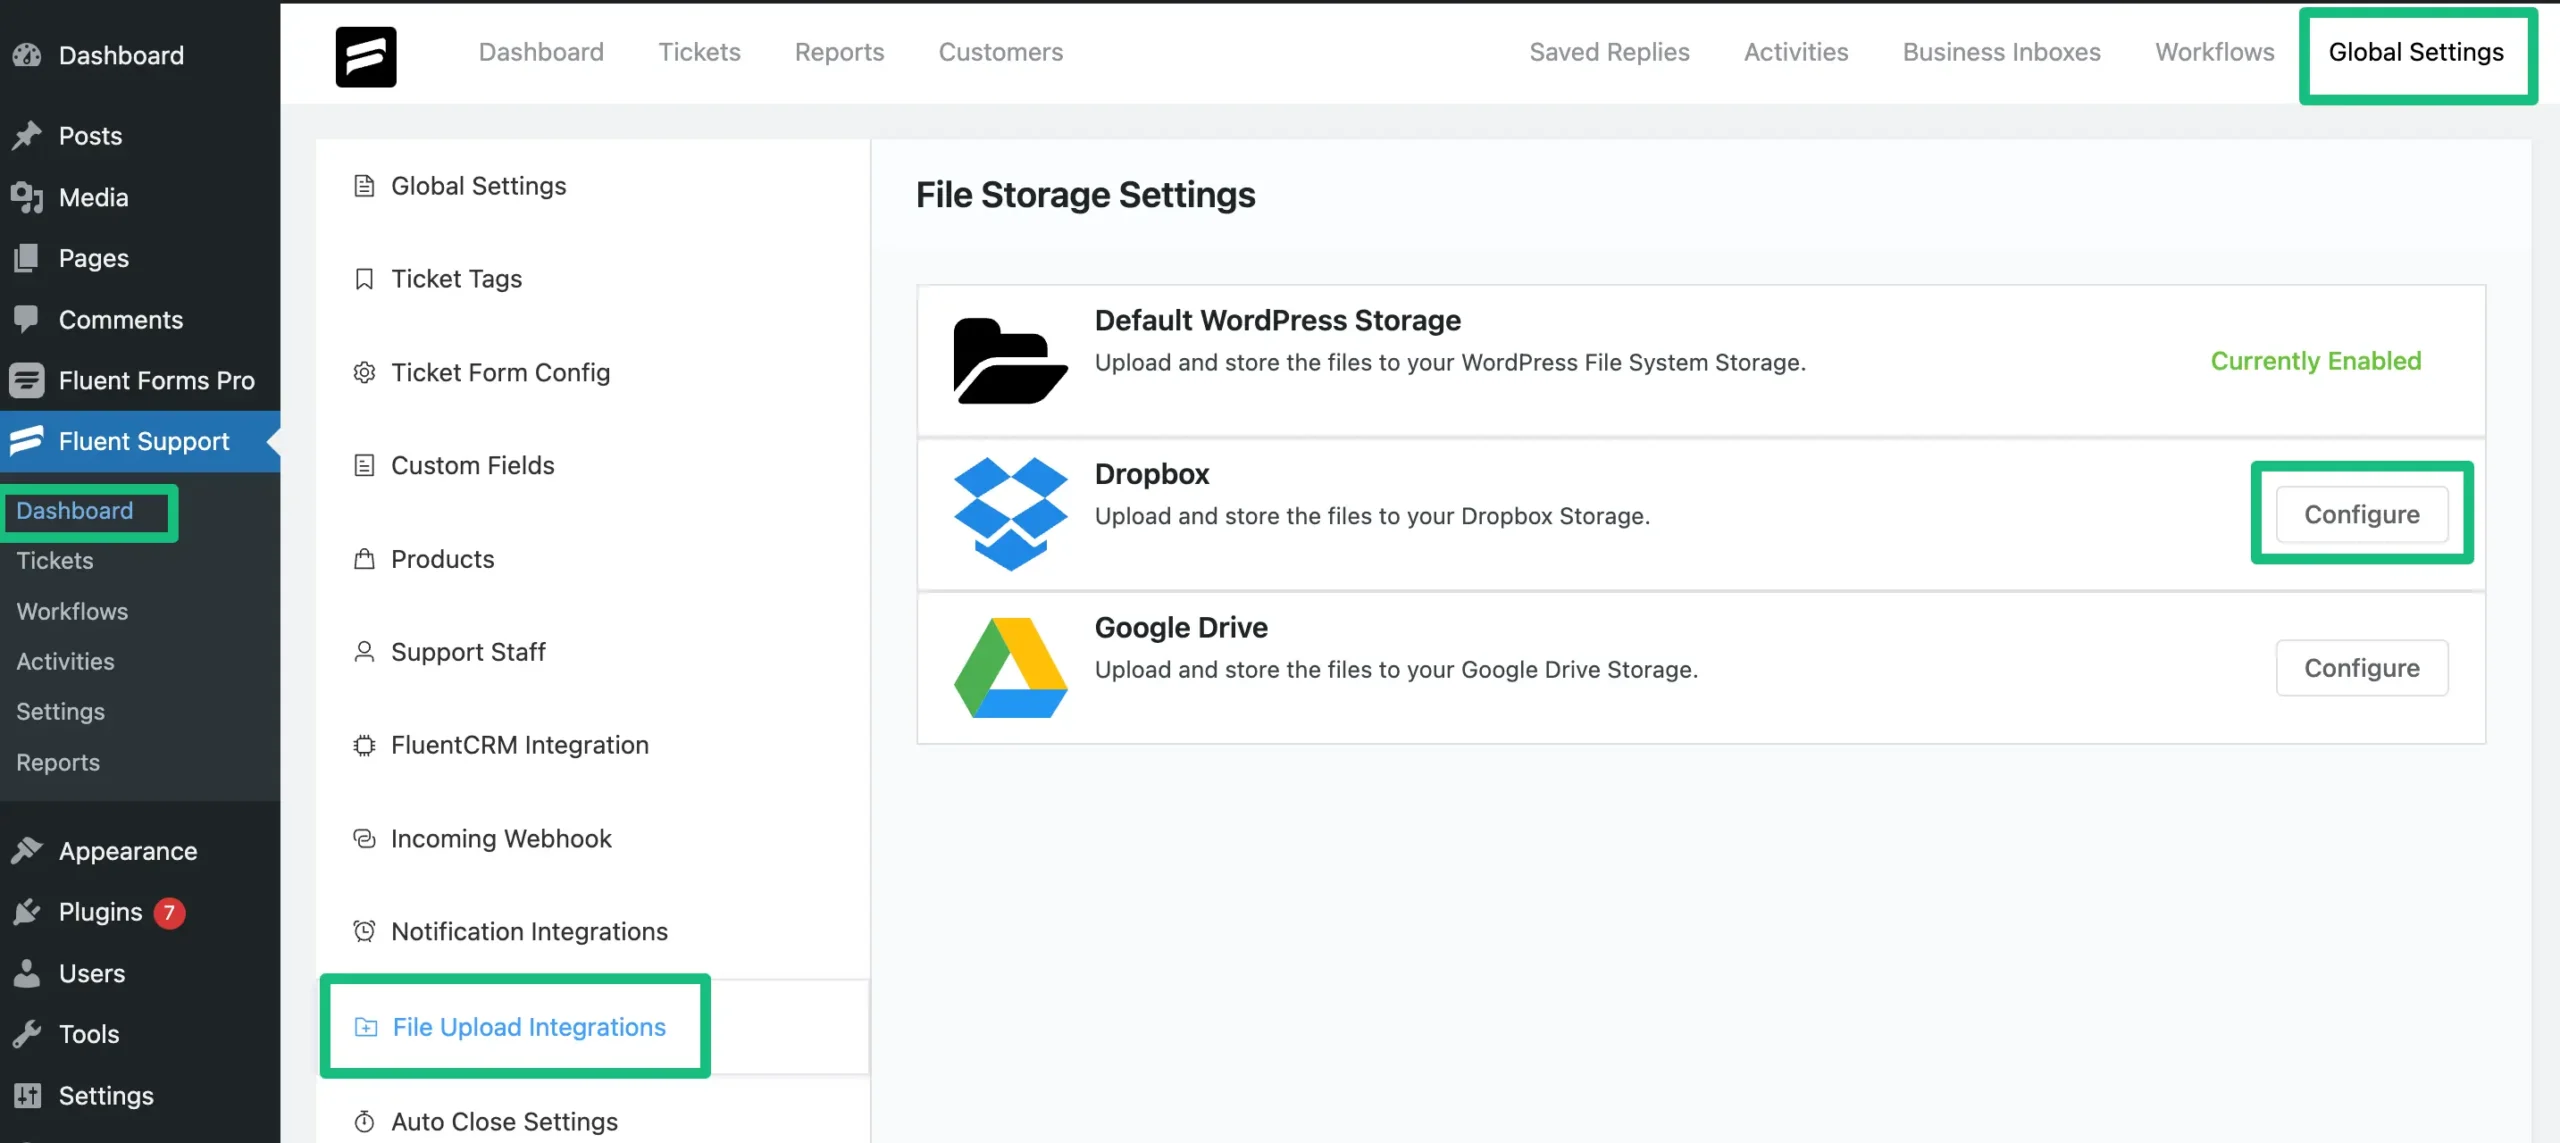Open Activities in top navigation
The image size is (2560, 1143).
(x=1796, y=52)
